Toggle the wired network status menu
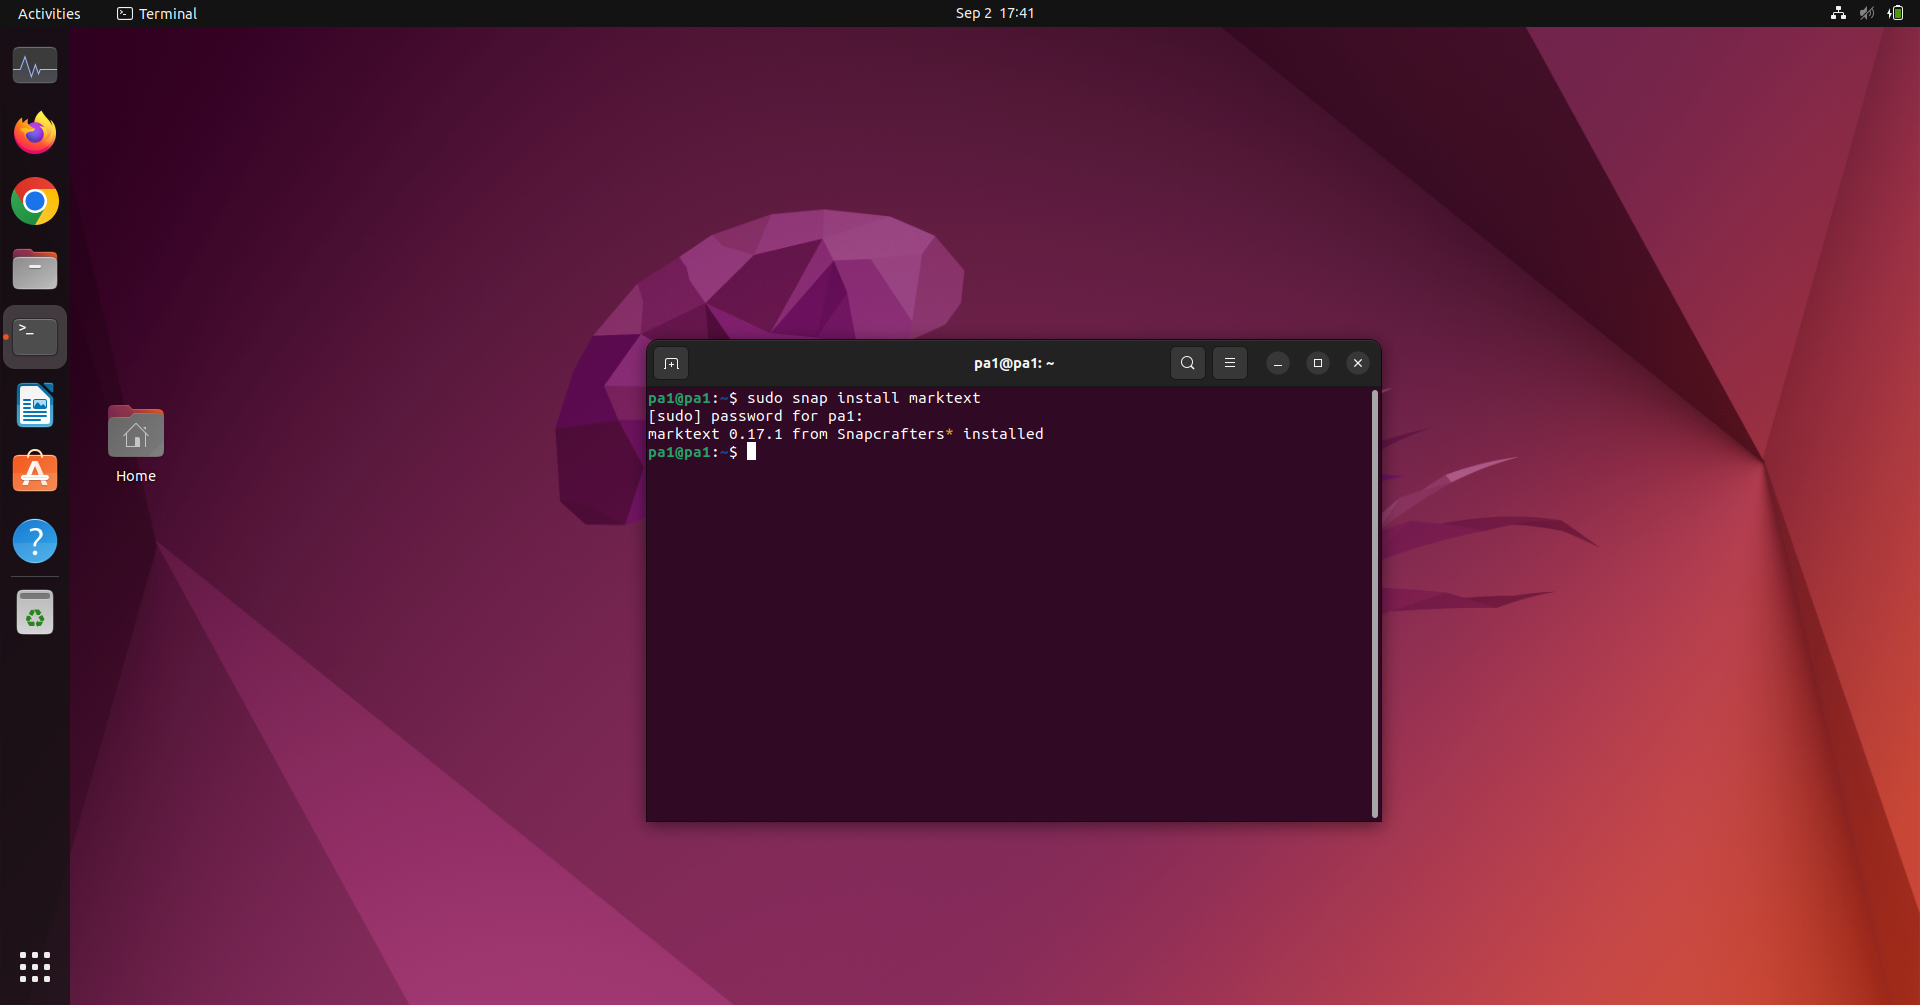This screenshot has width=1920, height=1005. point(1838,13)
